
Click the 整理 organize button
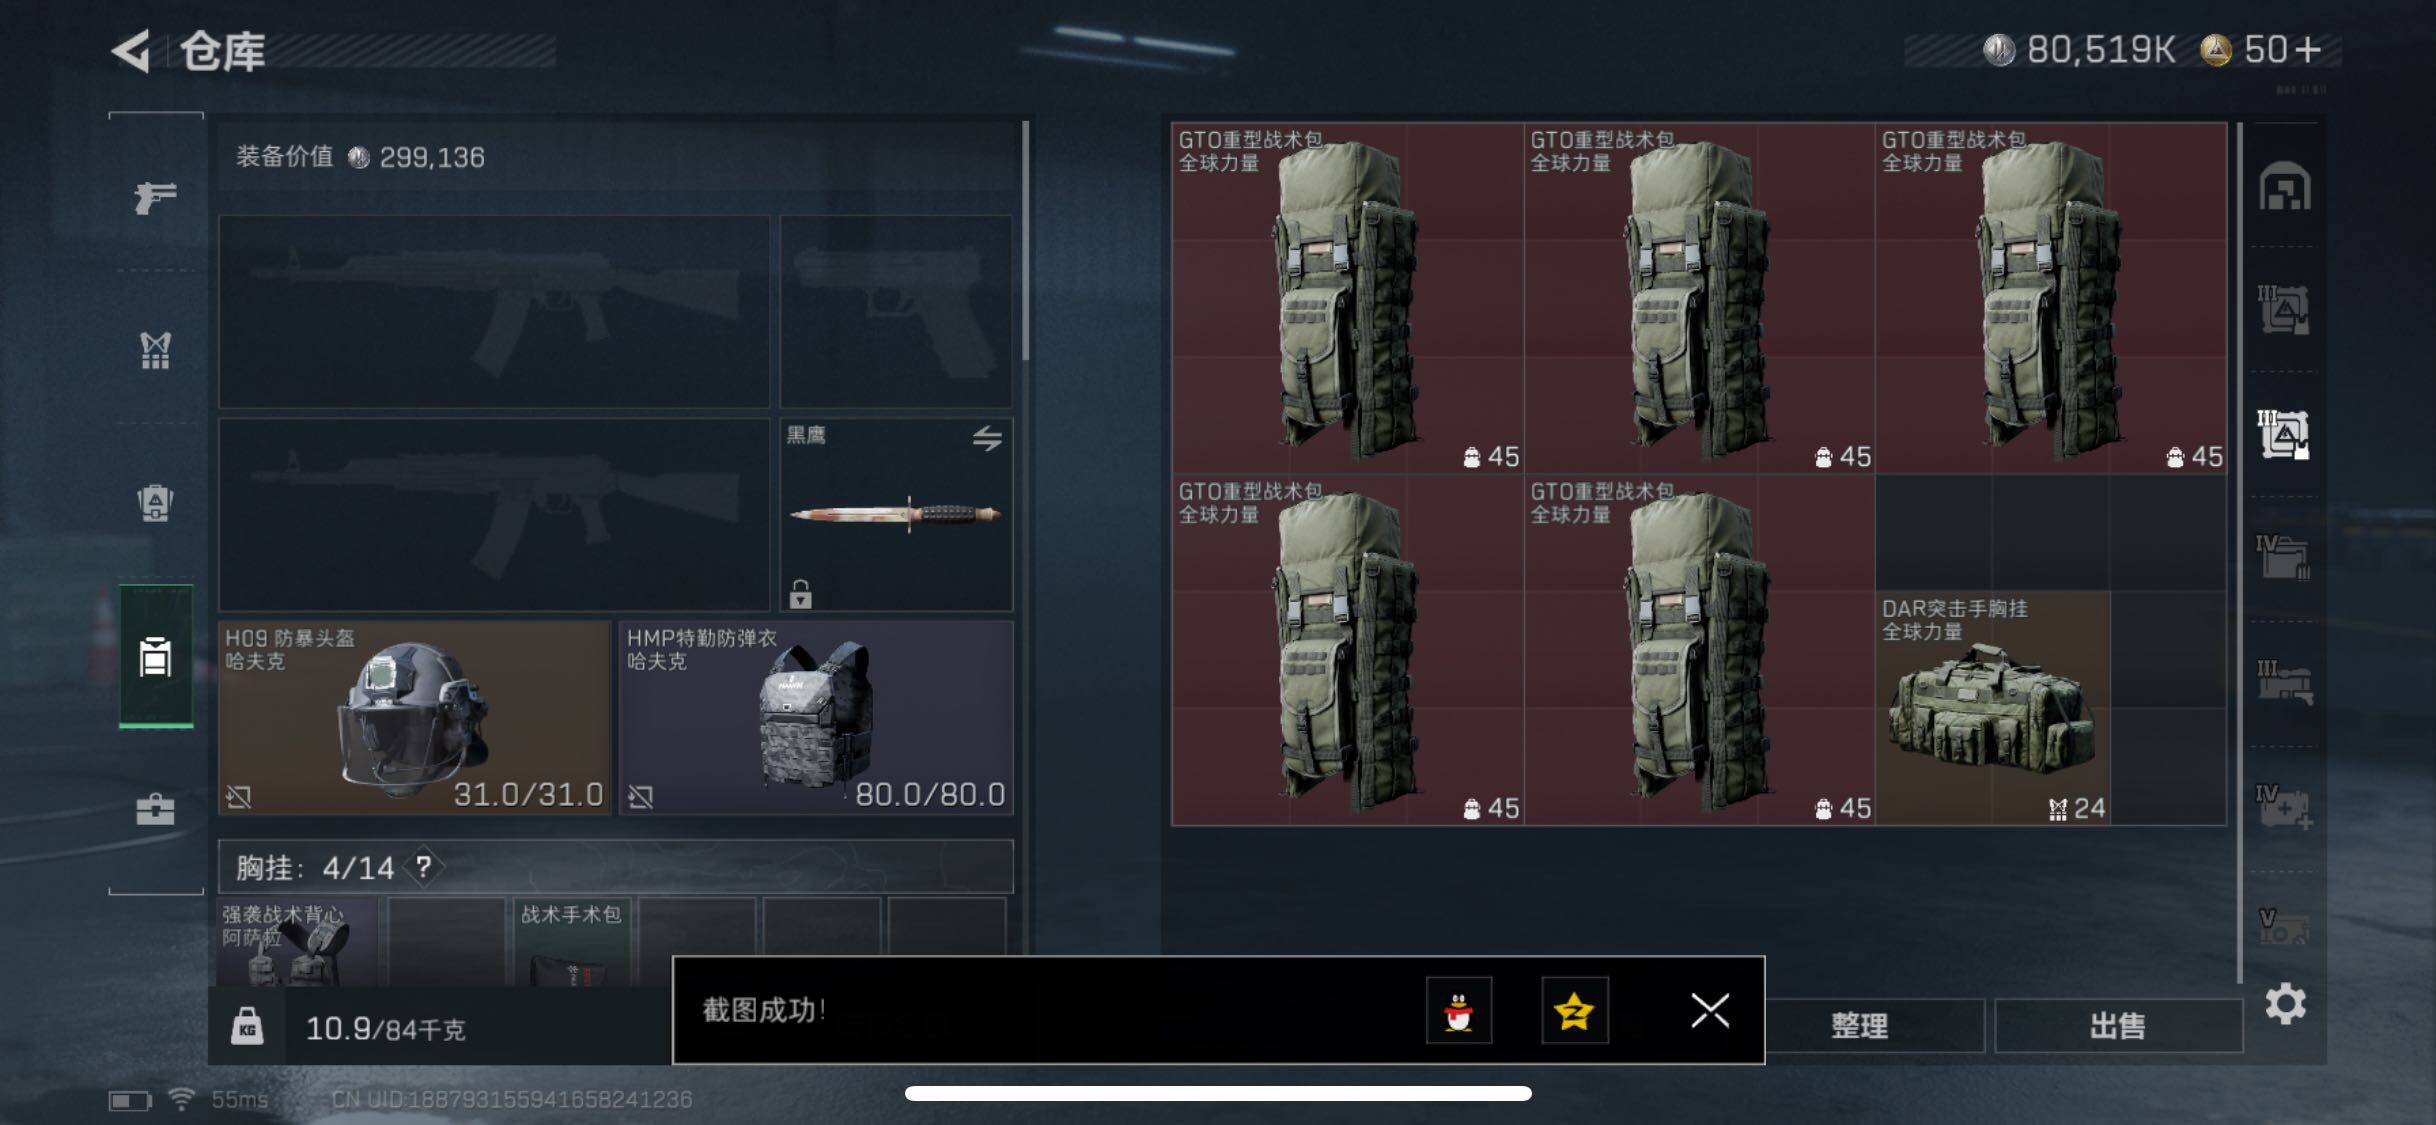pyautogui.click(x=1859, y=1025)
